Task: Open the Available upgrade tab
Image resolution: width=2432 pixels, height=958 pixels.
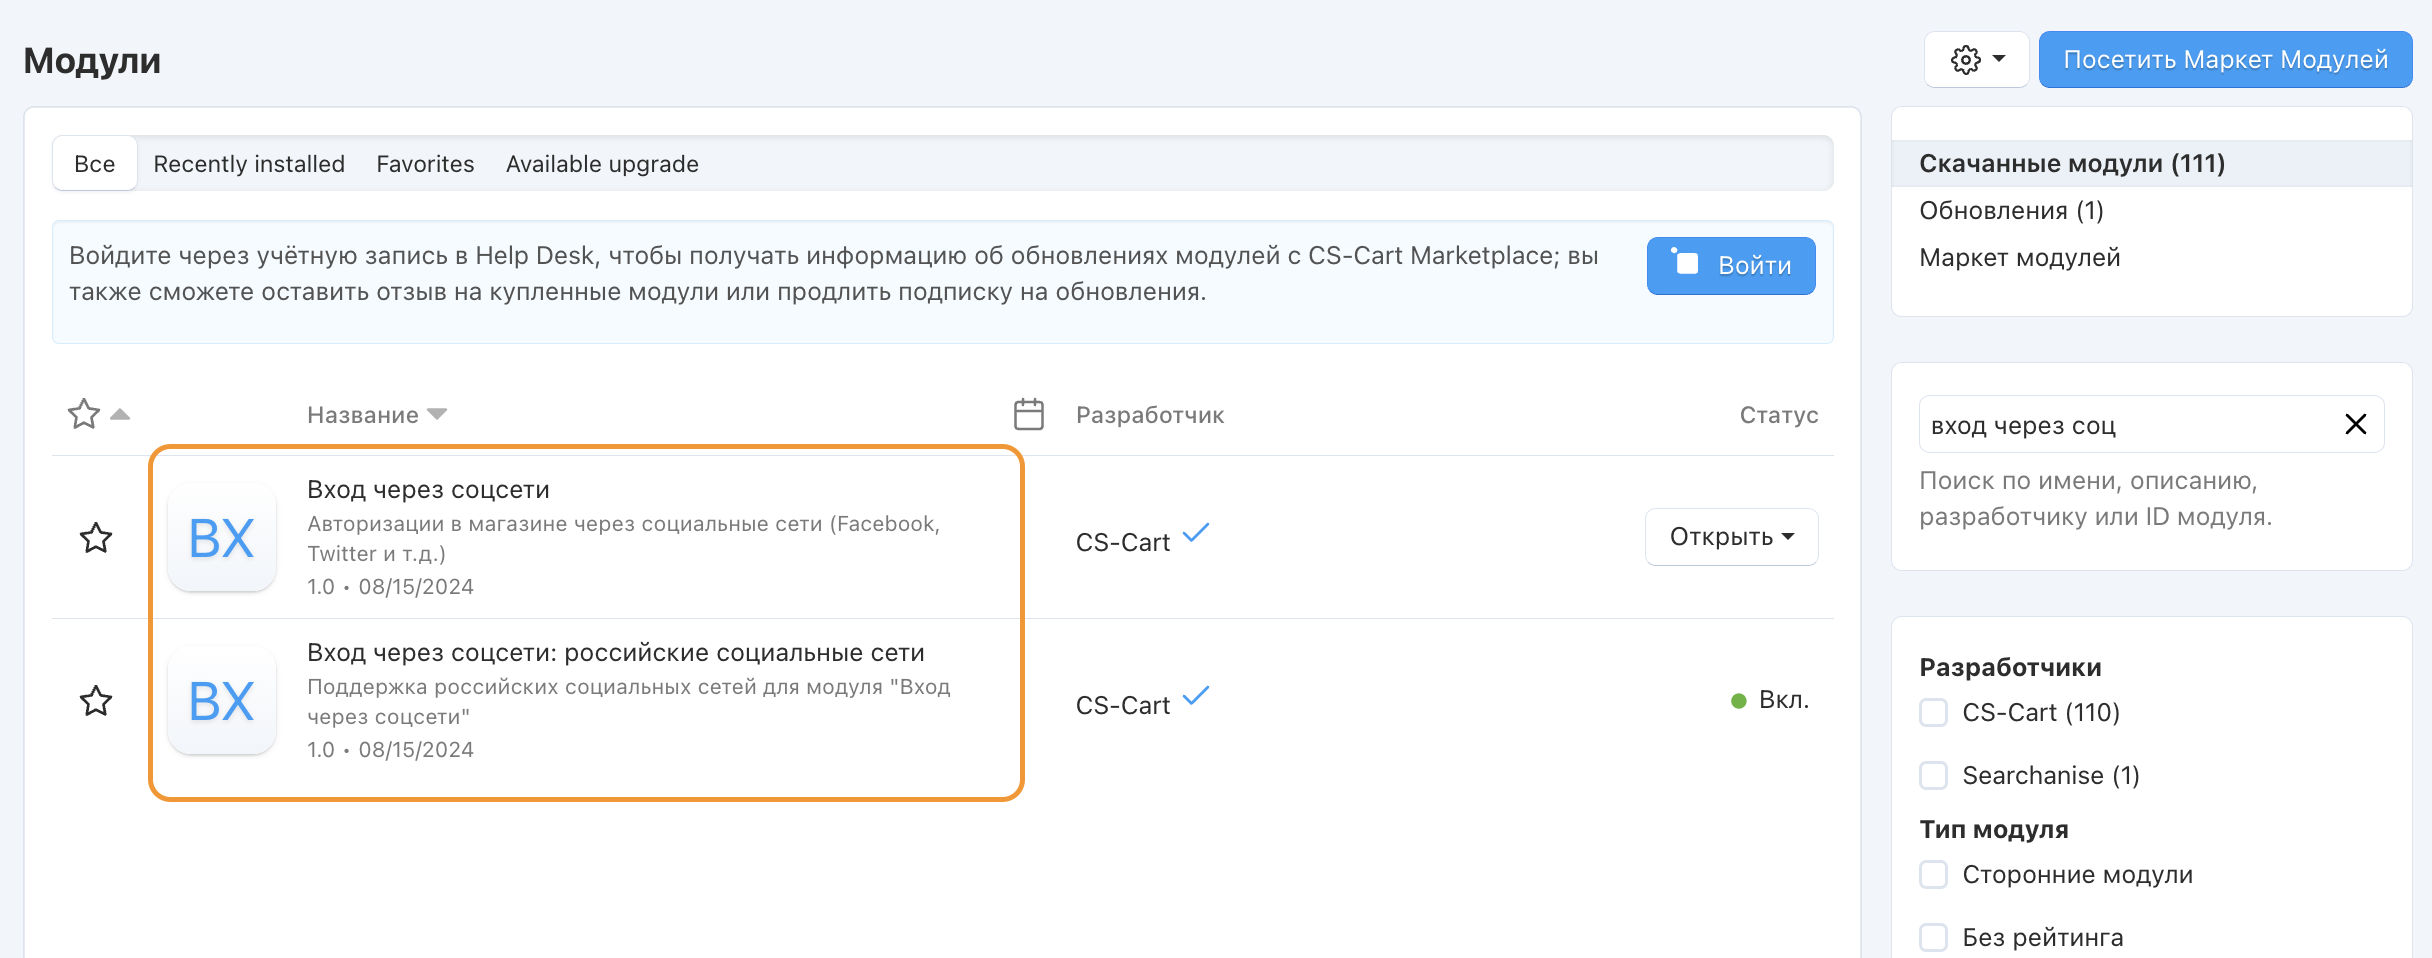Action: click(602, 164)
